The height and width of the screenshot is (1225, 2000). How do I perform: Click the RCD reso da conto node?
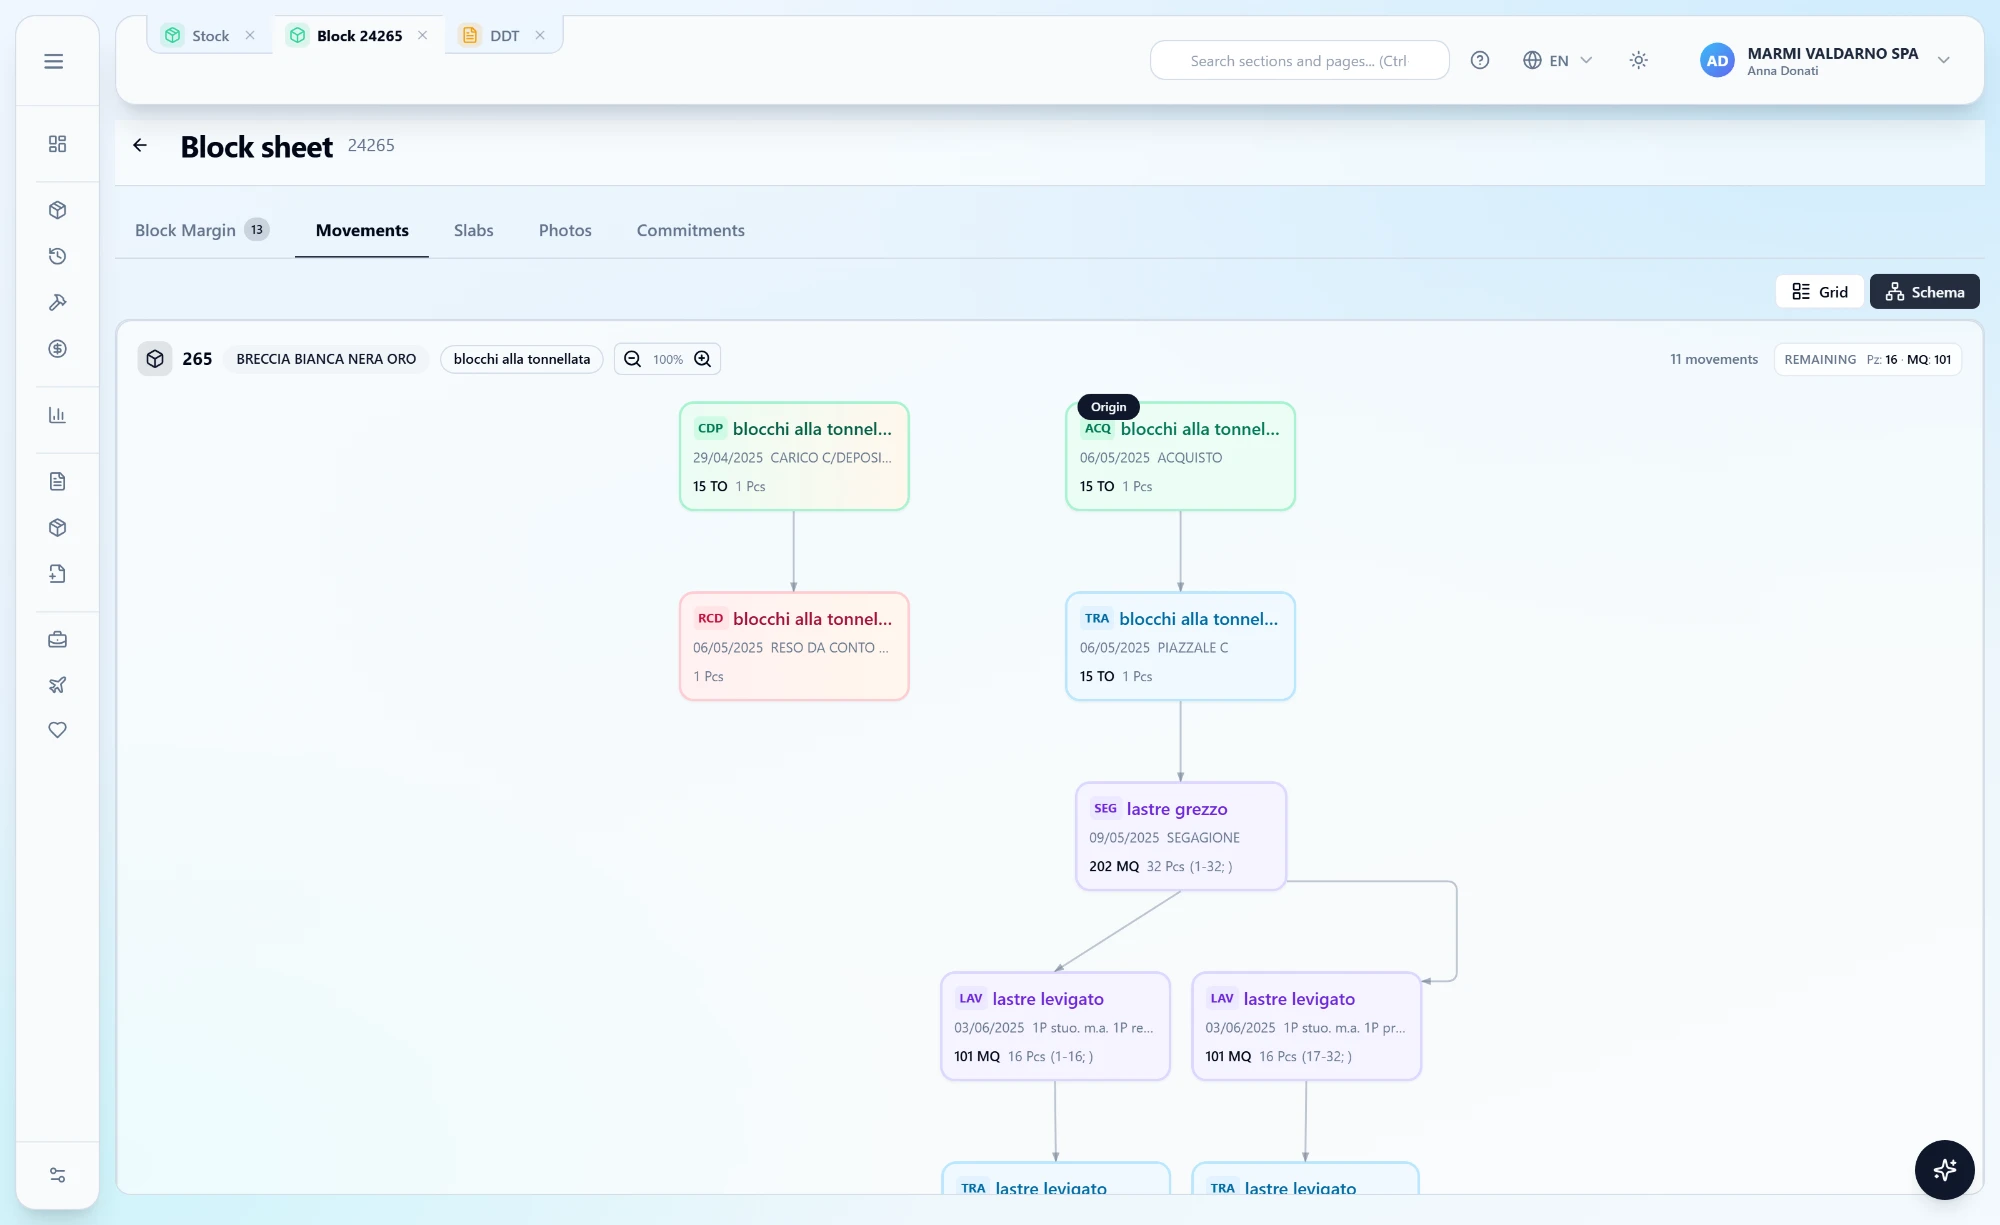click(x=794, y=646)
